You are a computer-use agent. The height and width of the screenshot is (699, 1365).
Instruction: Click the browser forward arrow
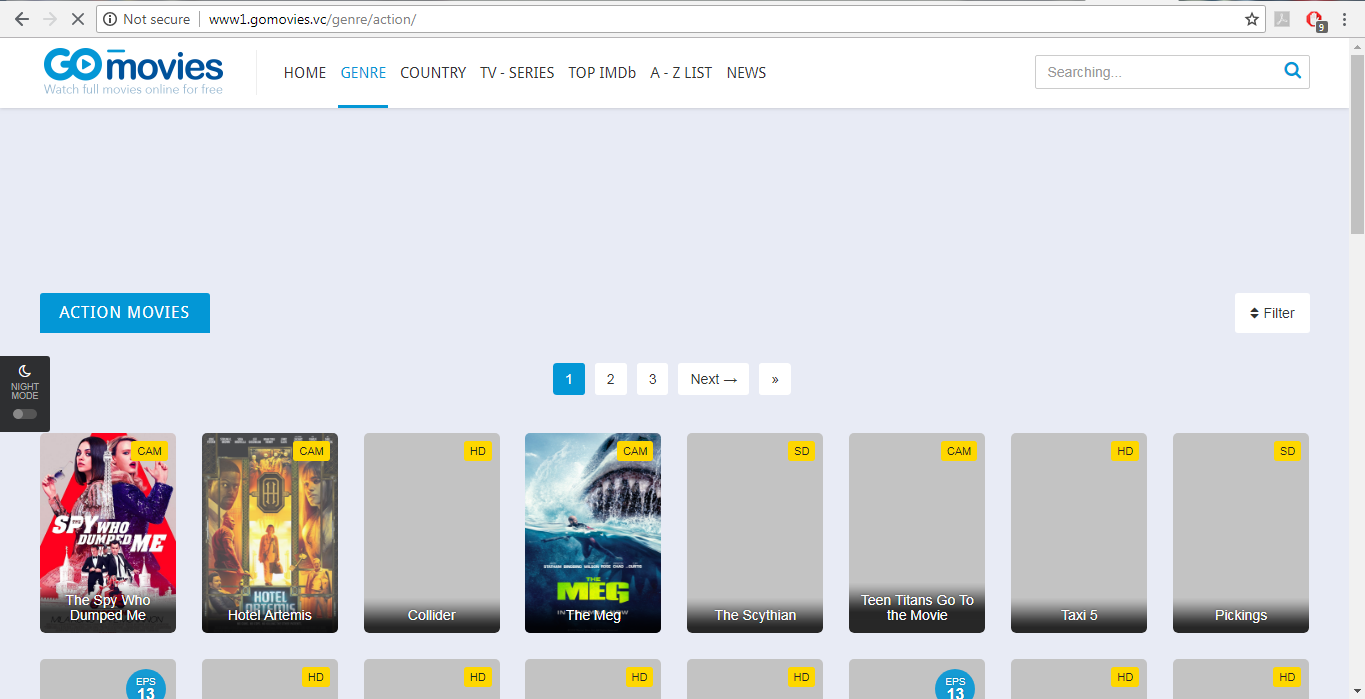point(50,19)
